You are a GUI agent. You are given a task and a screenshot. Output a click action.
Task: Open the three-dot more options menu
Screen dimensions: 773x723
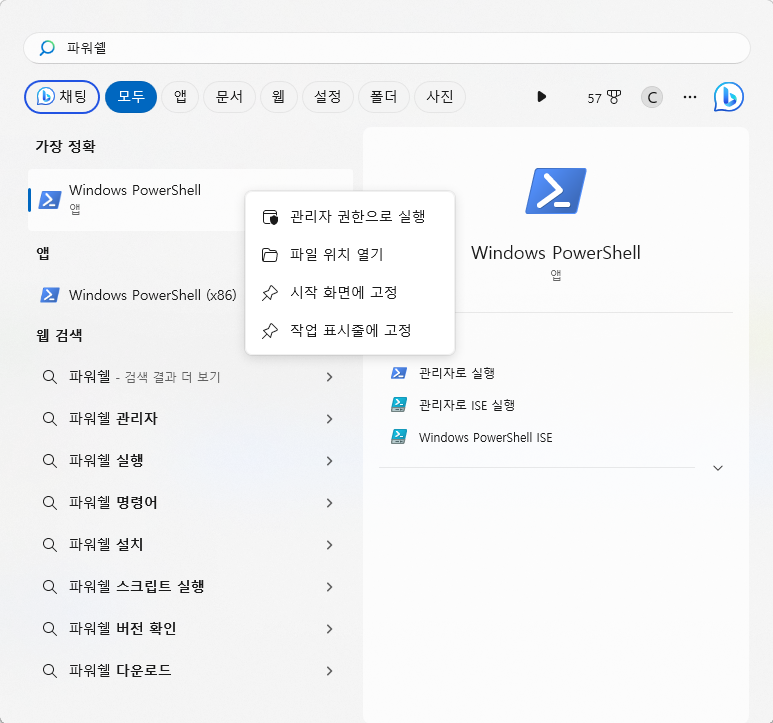[690, 97]
